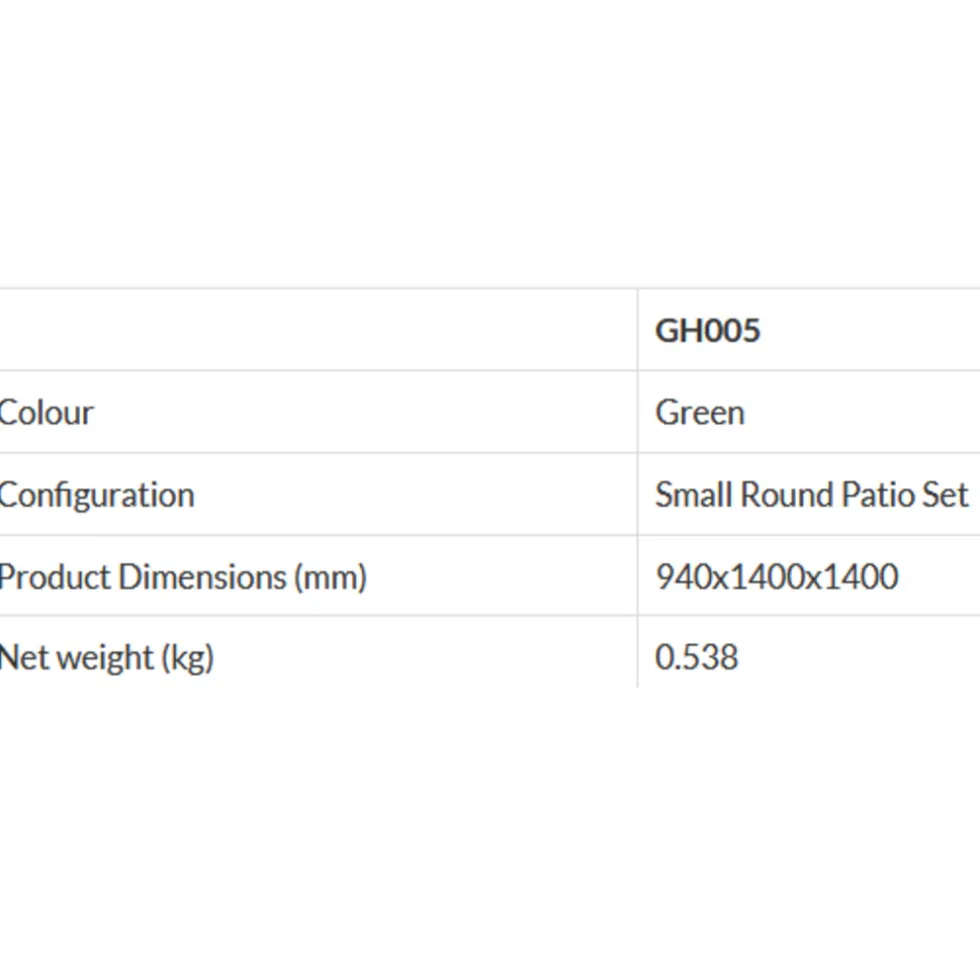Click the 940x1400x1400 dimensions value
The image size is (980, 980).
tap(776, 577)
